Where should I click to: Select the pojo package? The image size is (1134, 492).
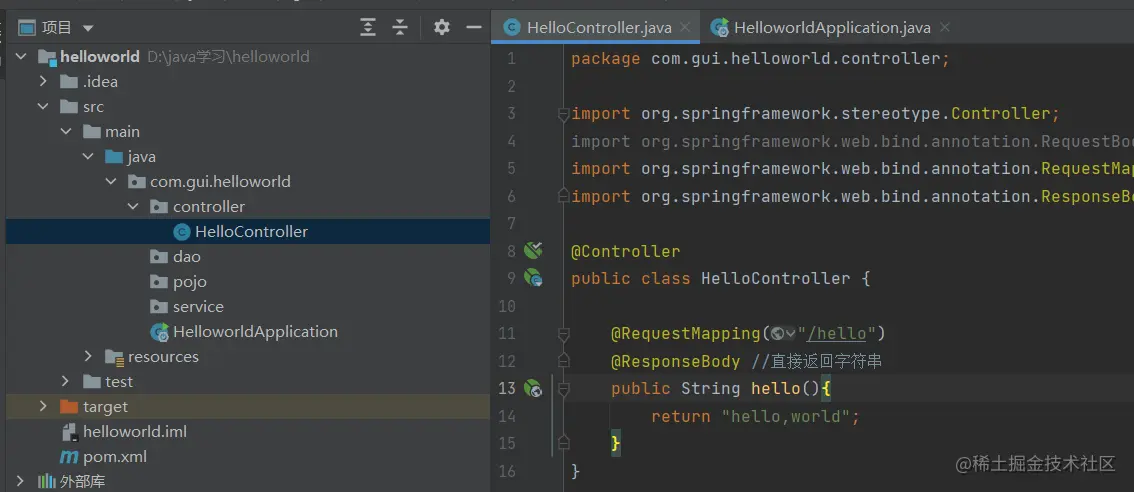[189, 281]
